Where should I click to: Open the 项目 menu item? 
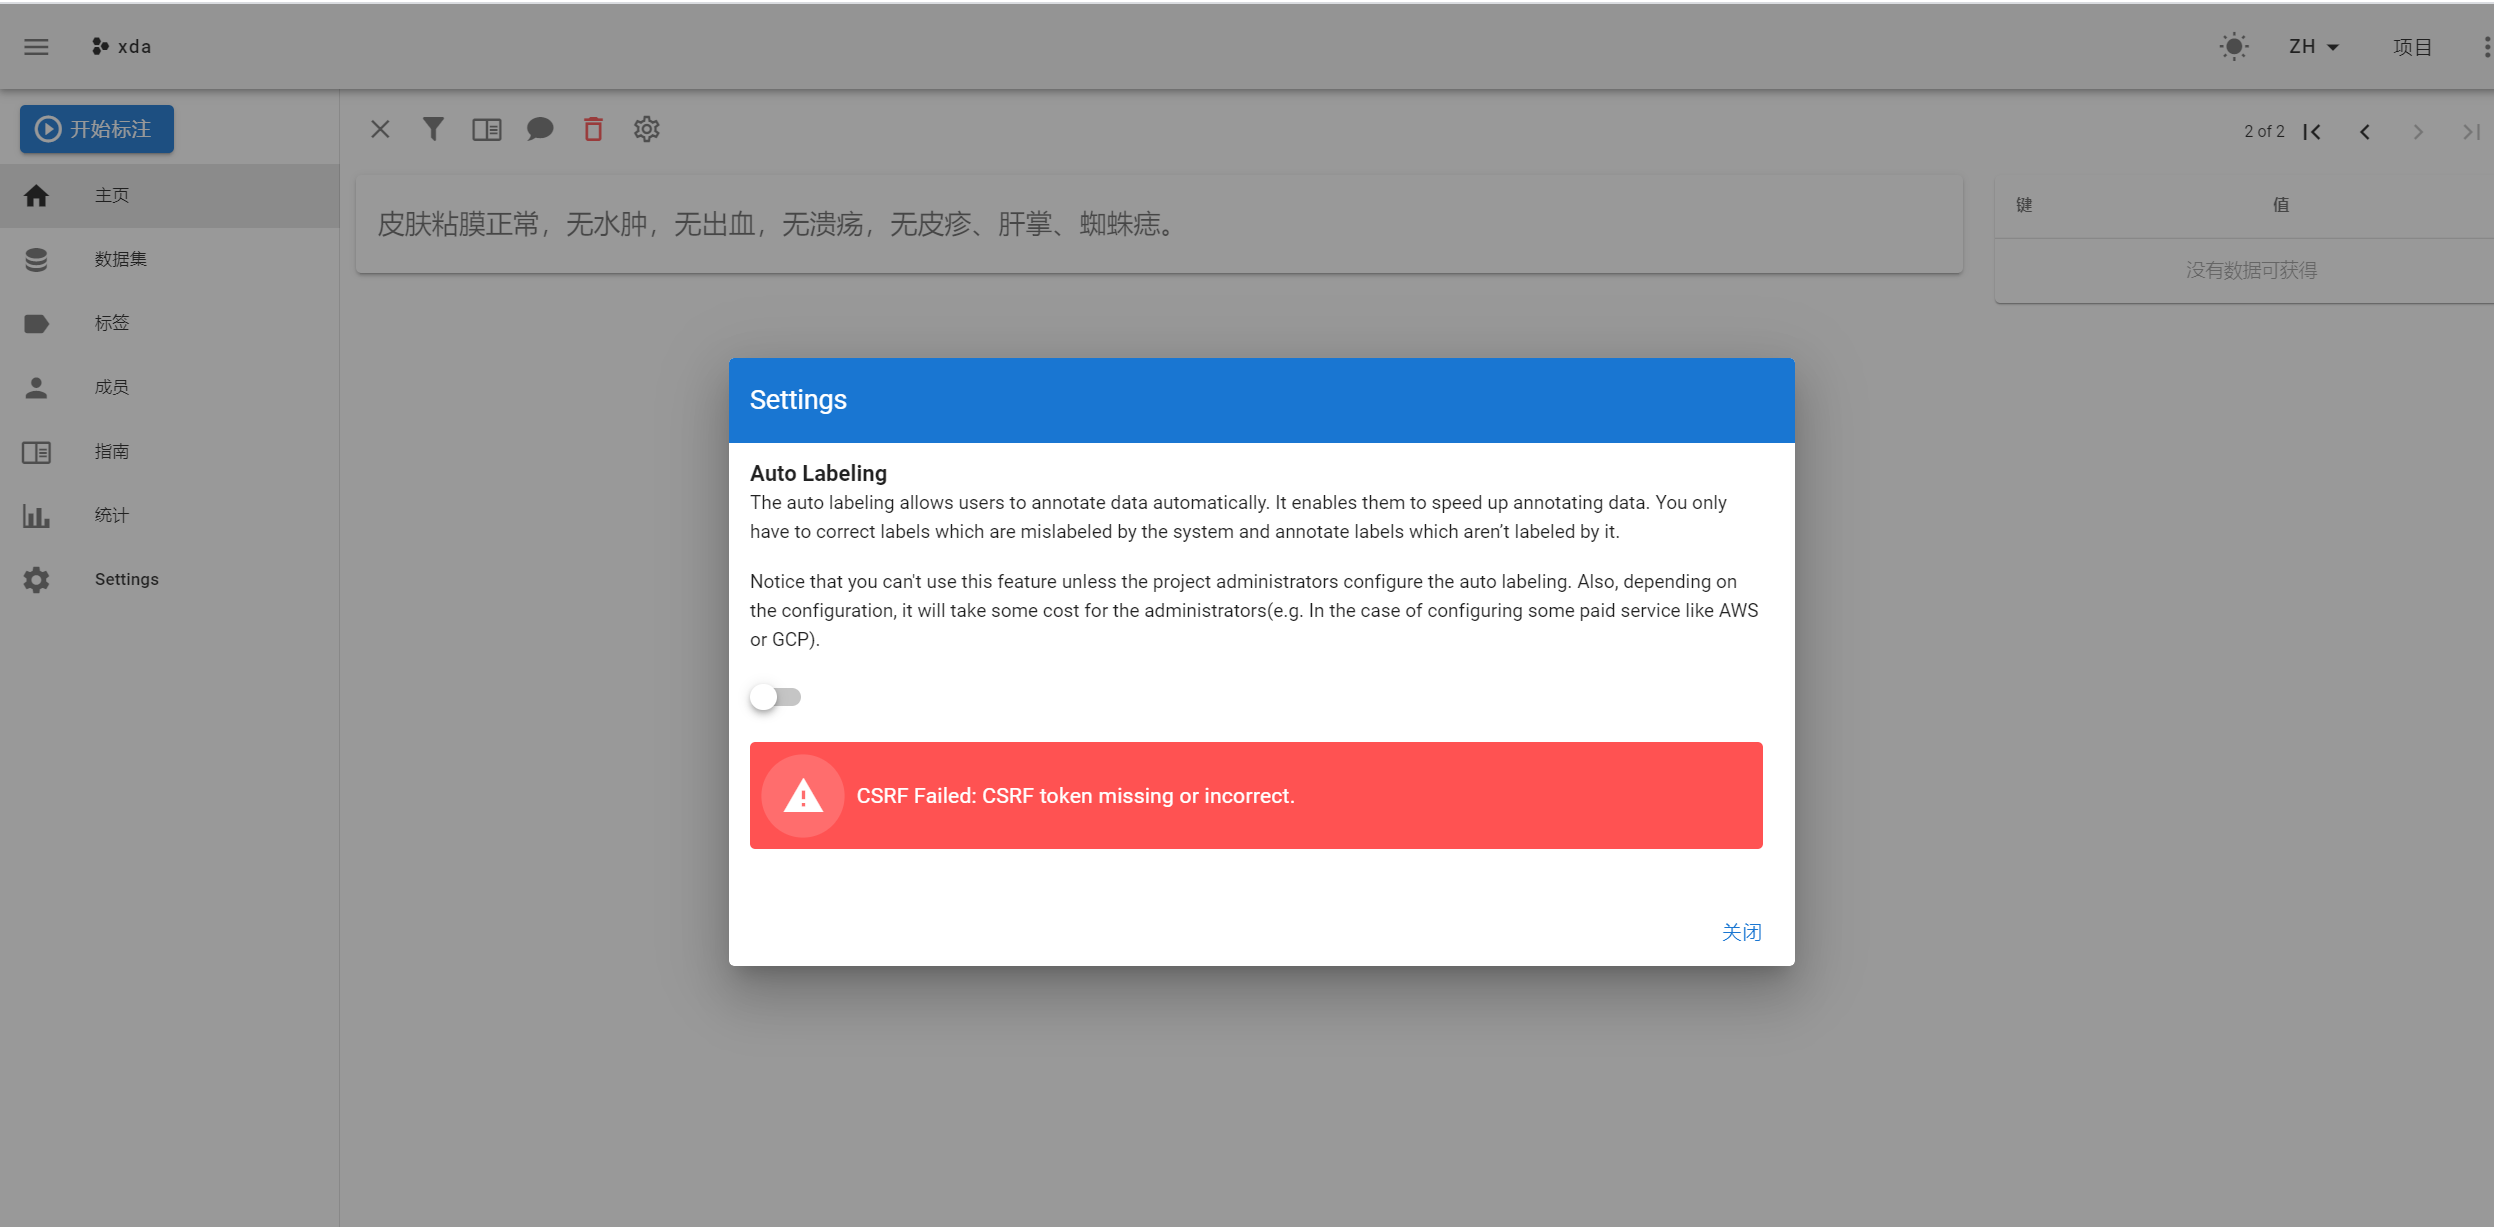[x=2413, y=46]
